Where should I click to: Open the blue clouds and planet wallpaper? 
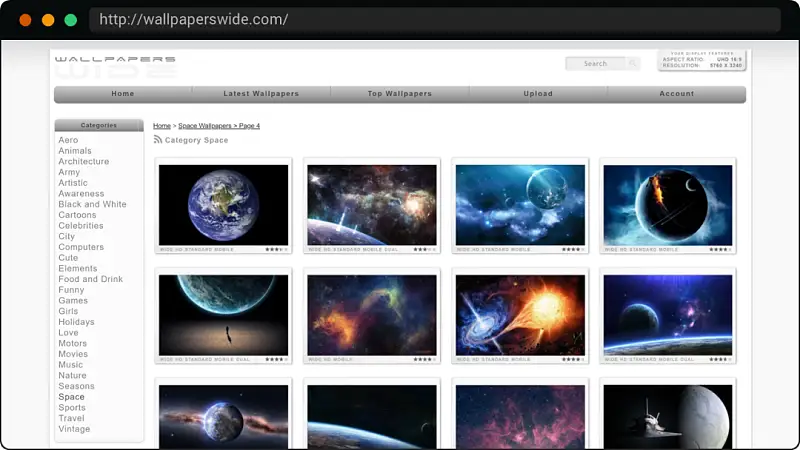pyautogui.click(x=520, y=205)
